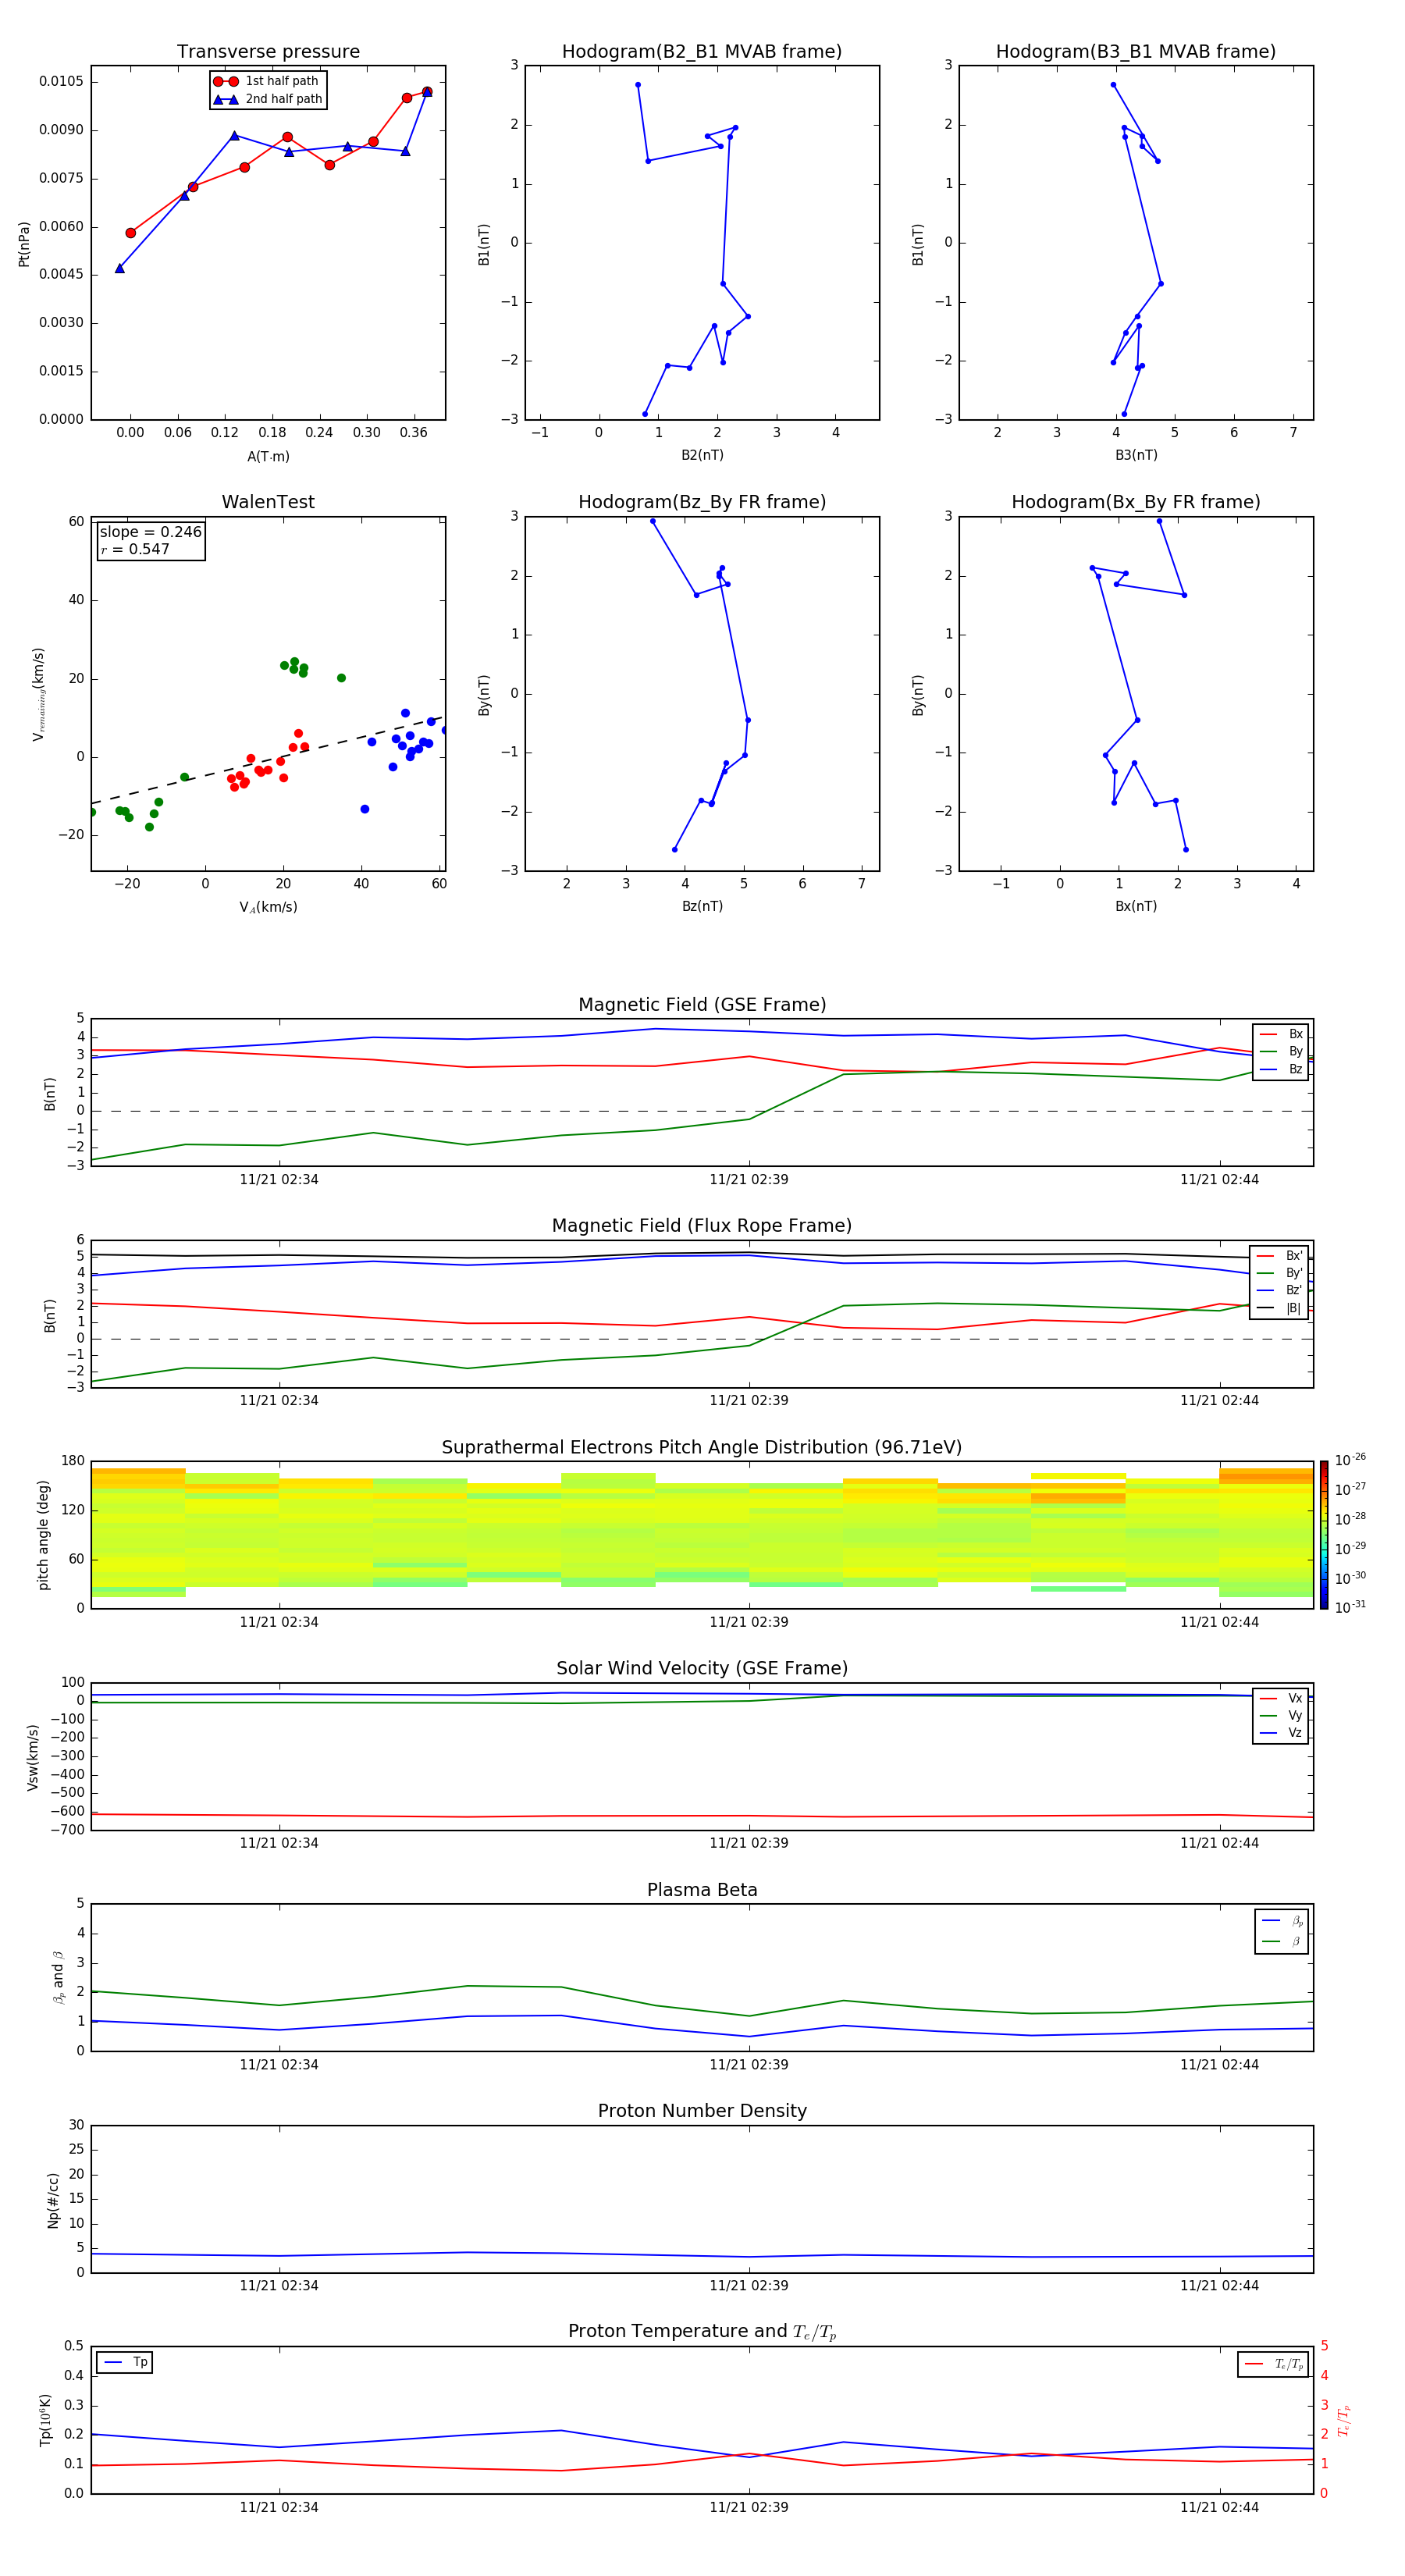Select "Bz" in the GSE magnetic field legend
1405x2576 pixels.
click(x=1281, y=1070)
